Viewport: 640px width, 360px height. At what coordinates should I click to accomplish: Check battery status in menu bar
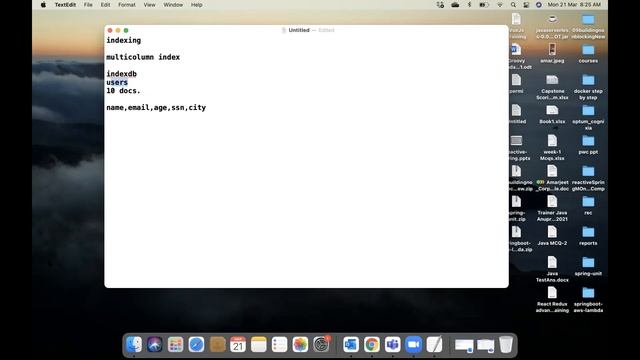pyautogui.click(x=484, y=5)
